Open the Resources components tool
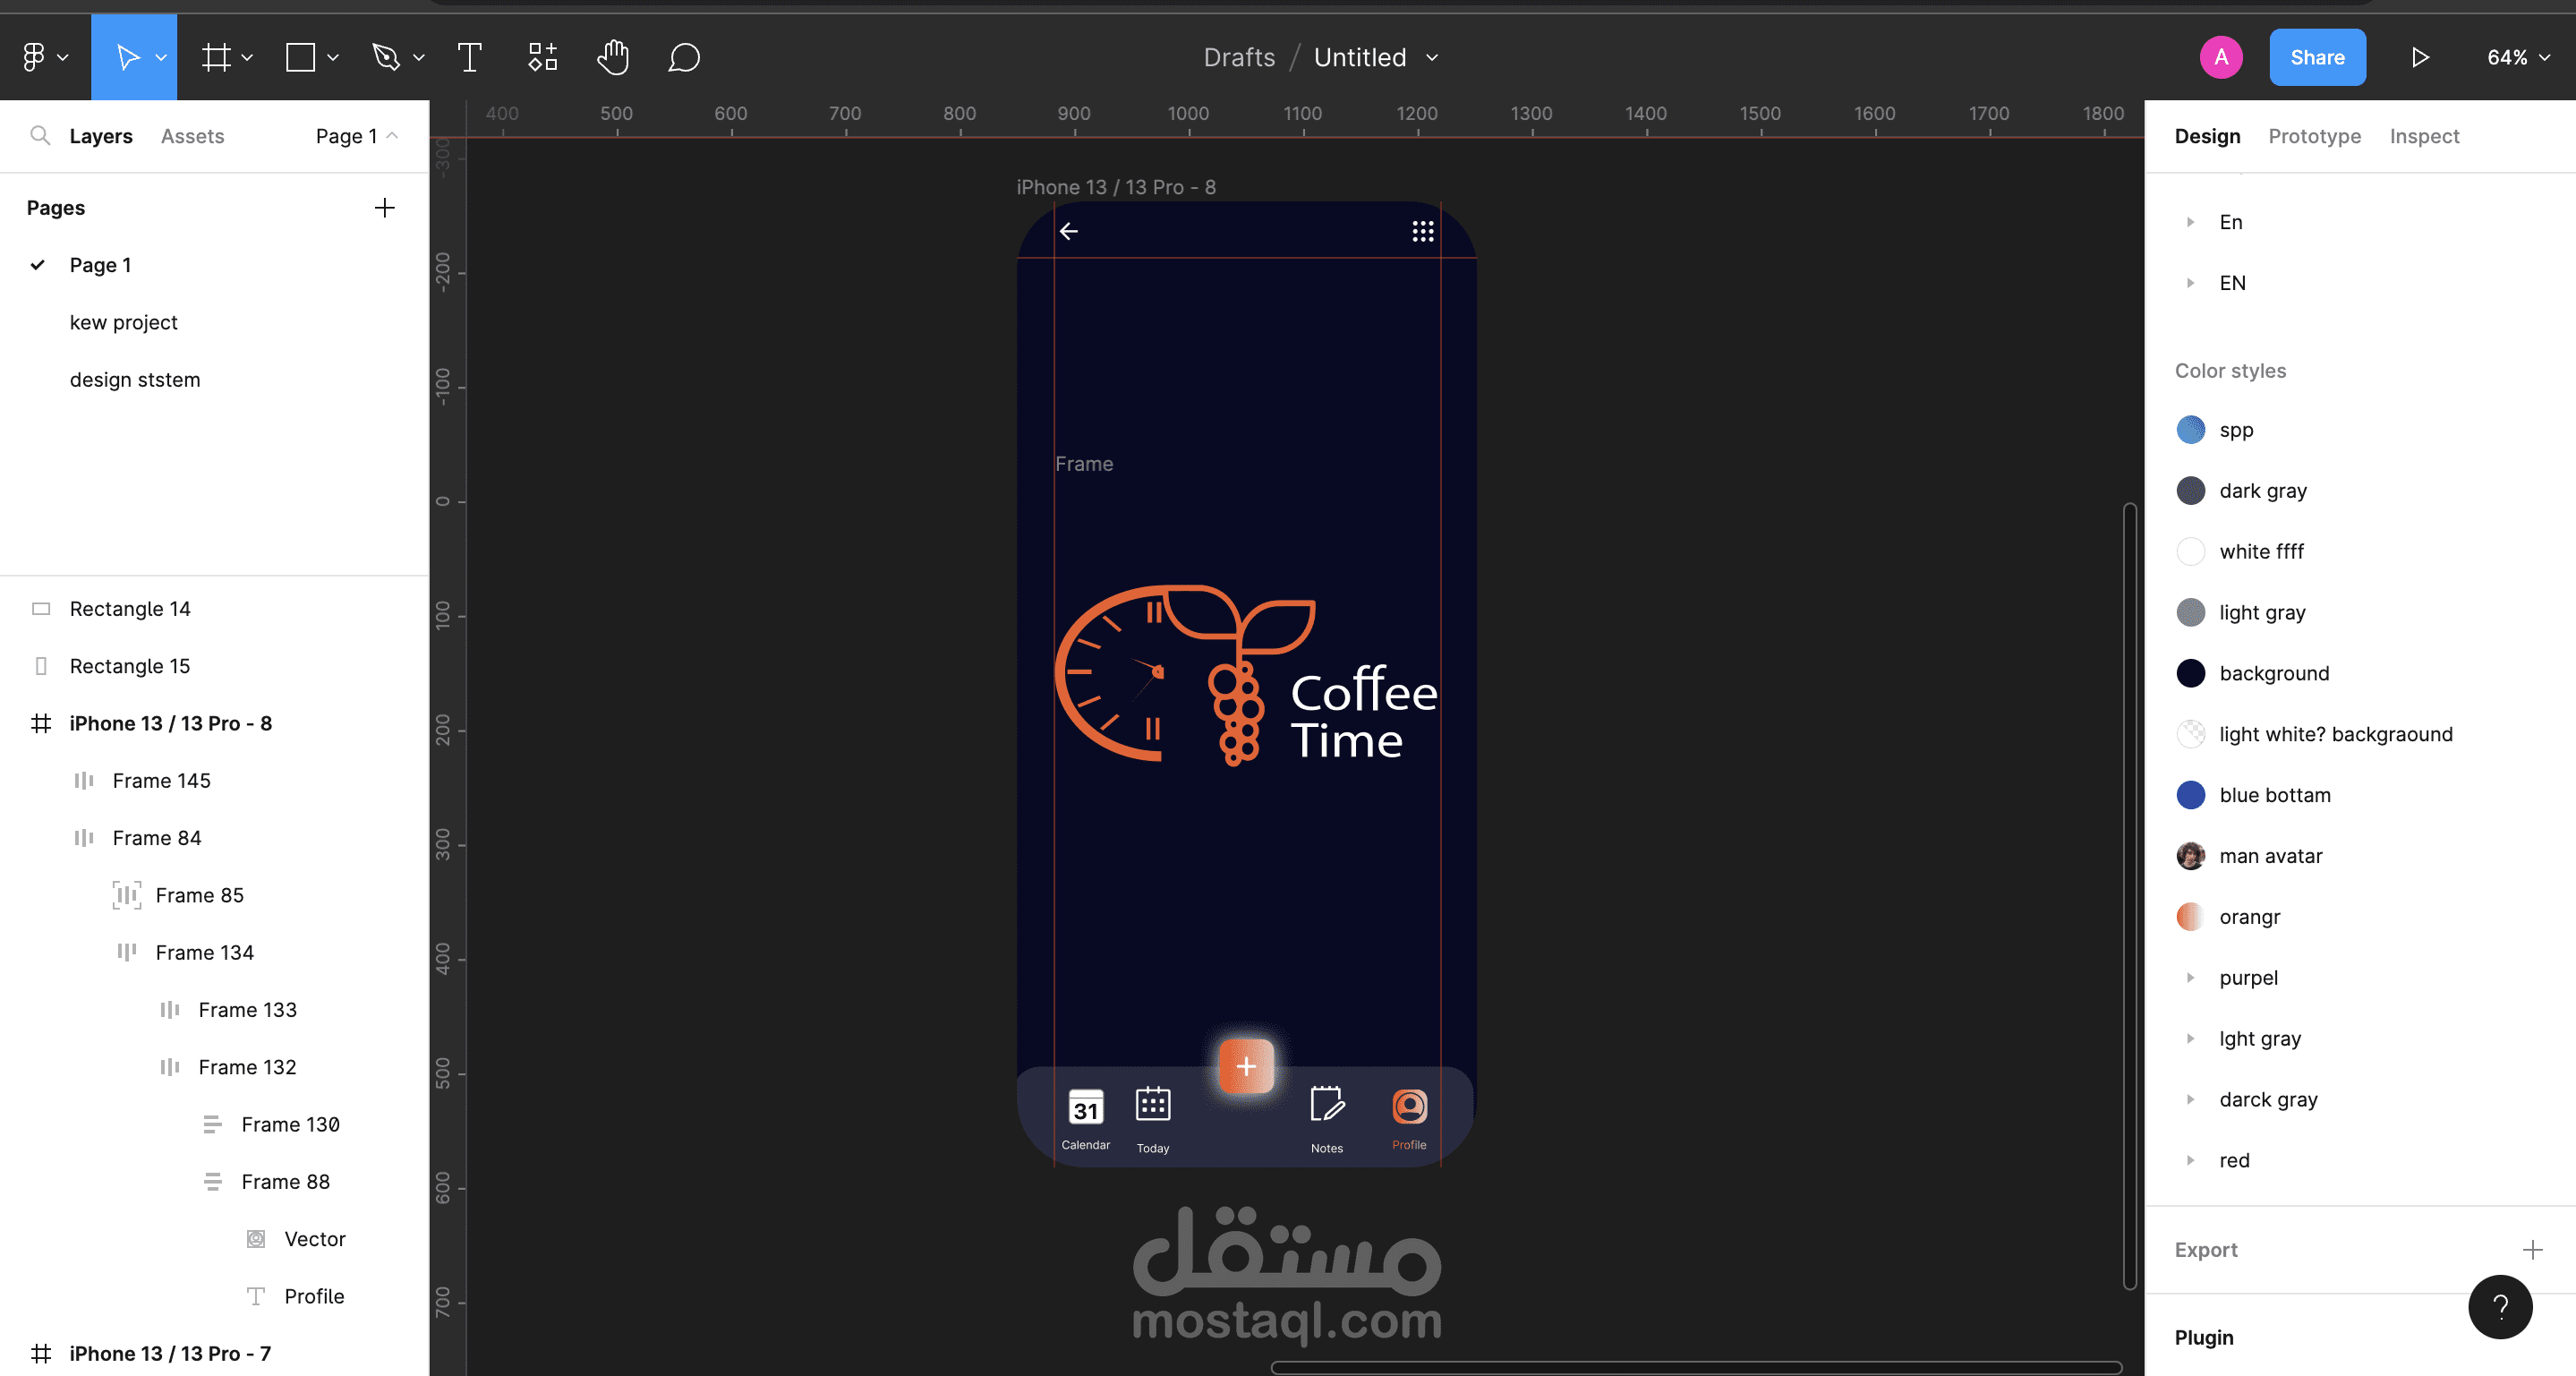The height and width of the screenshot is (1376, 2576). coord(542,57)
